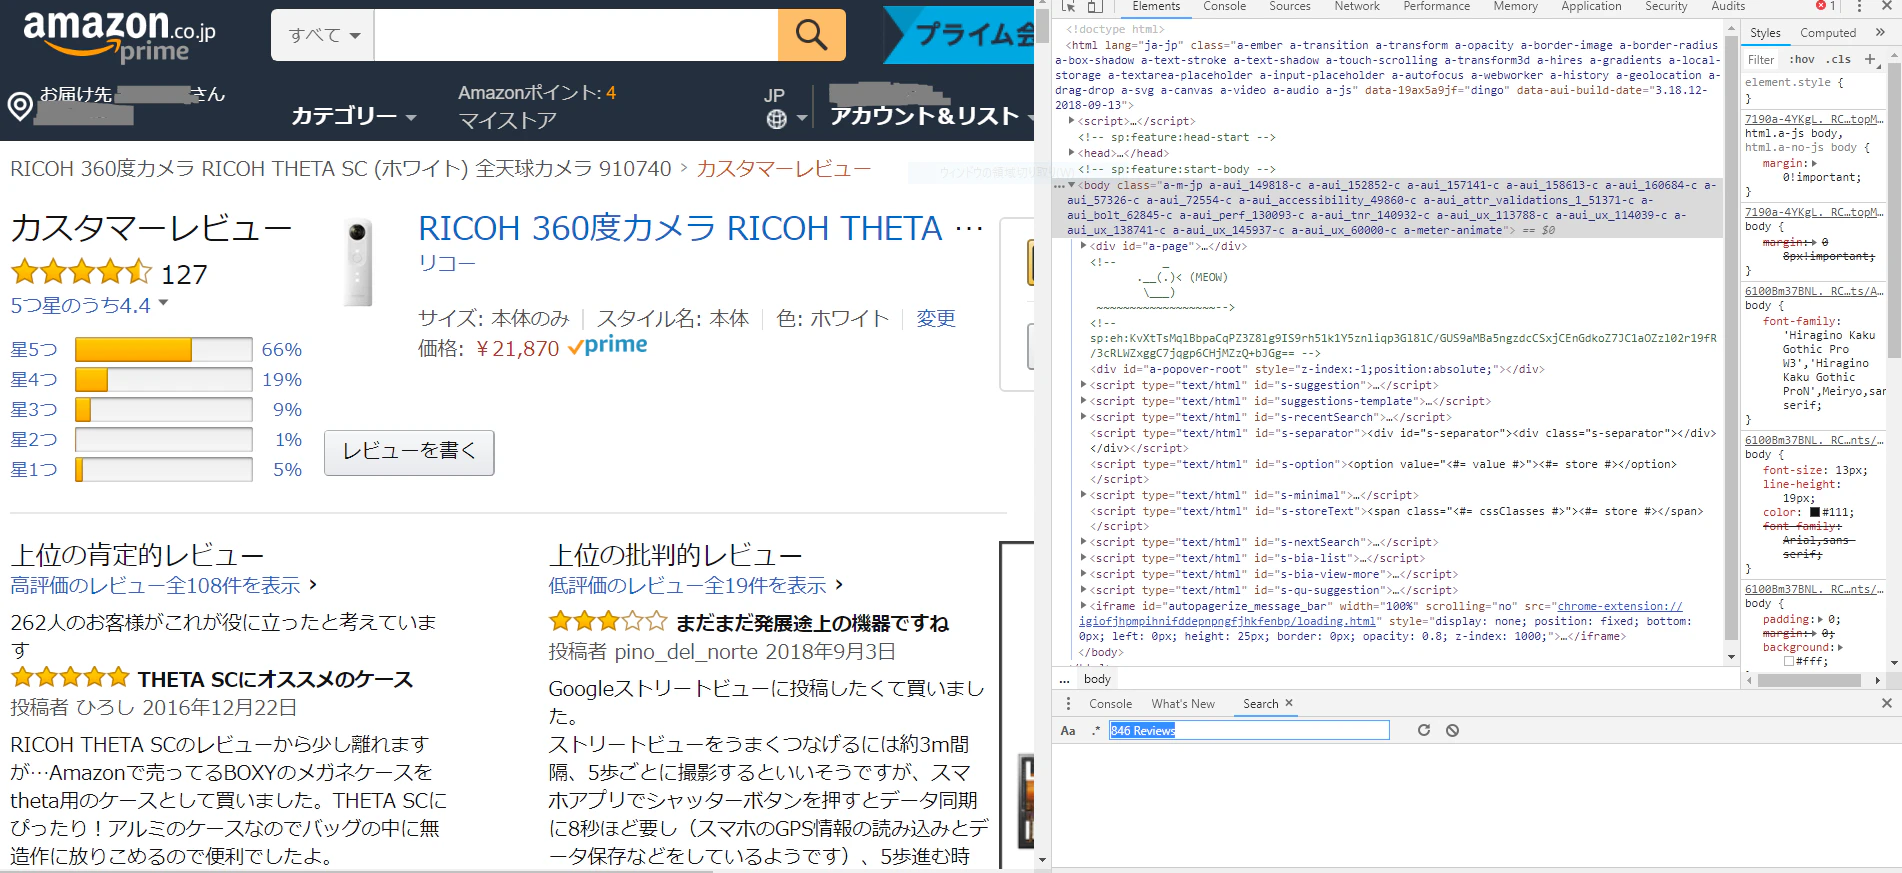Close the DevTools drawer

click(1887, 703)
